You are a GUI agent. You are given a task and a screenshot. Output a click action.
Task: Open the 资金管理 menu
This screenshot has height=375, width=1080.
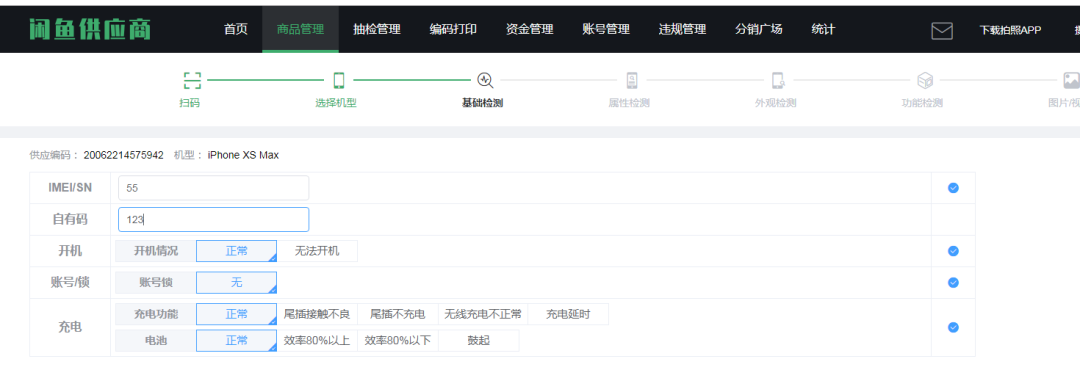pyautogui.click(x=530, y=29)
